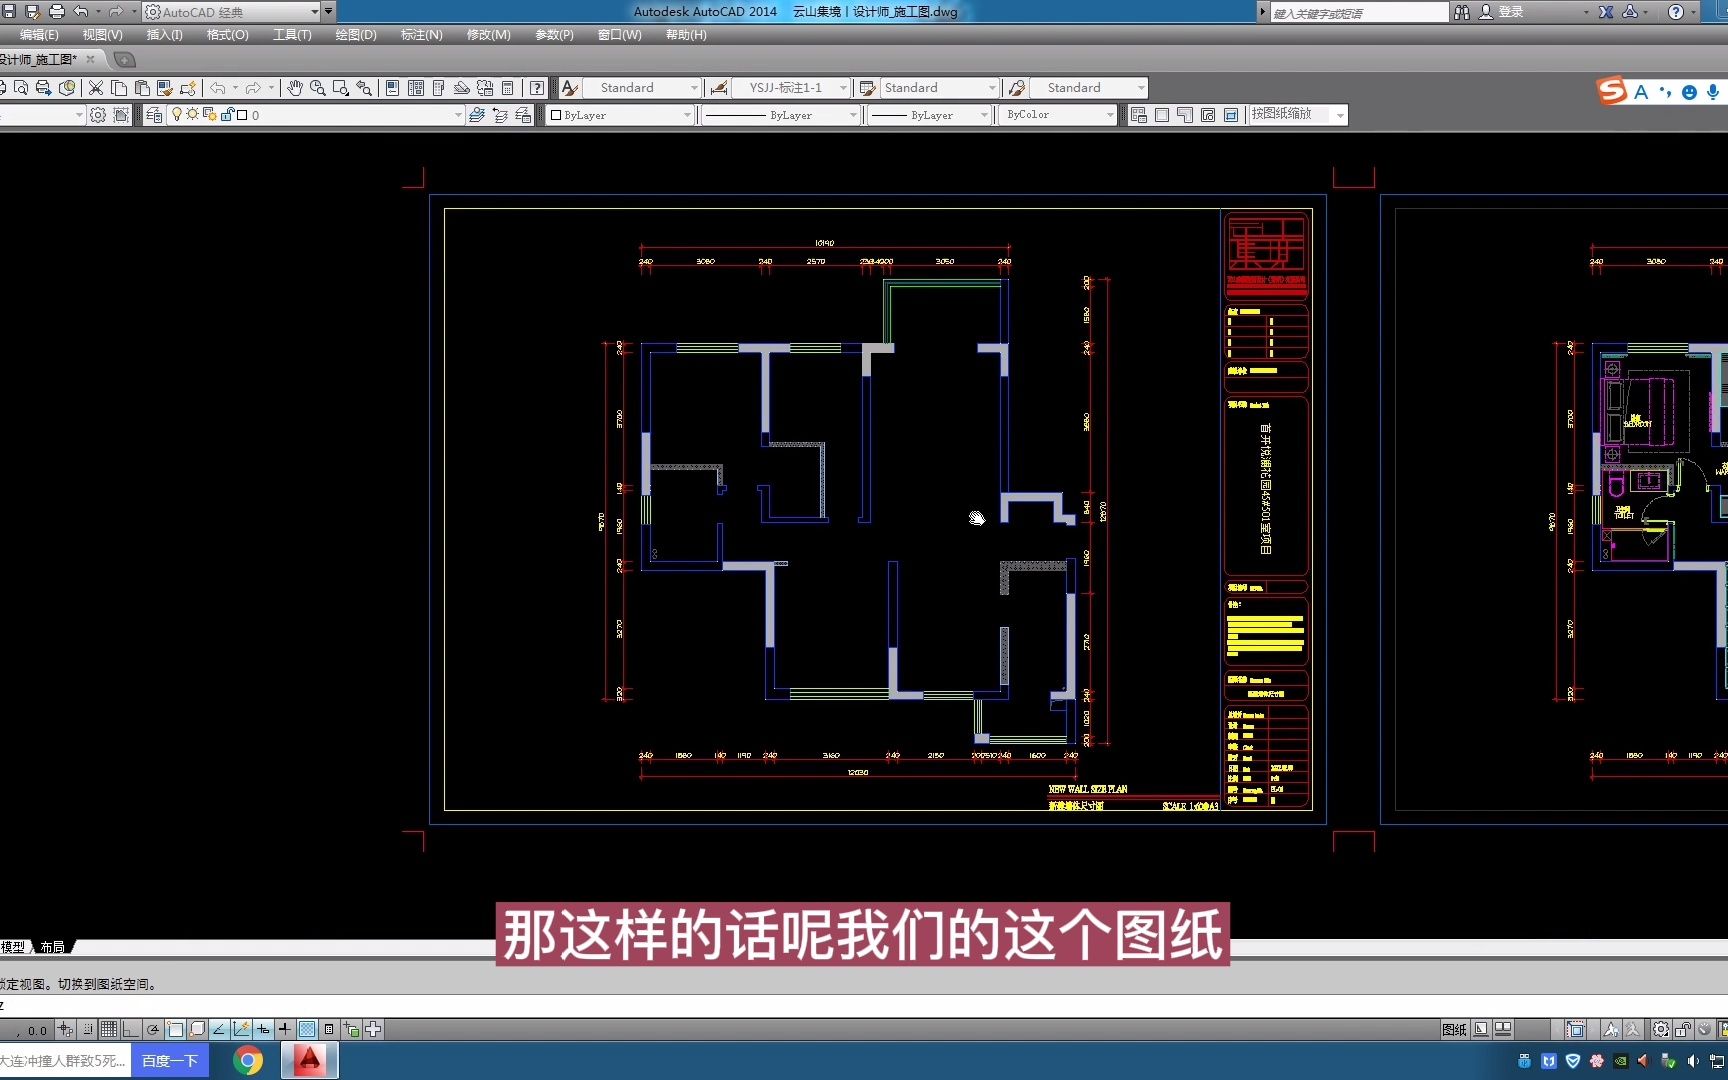Open Autodesk Exchange Apps X icon
Viewport: 1728px width, 1080px height.
coord(1606,12)
